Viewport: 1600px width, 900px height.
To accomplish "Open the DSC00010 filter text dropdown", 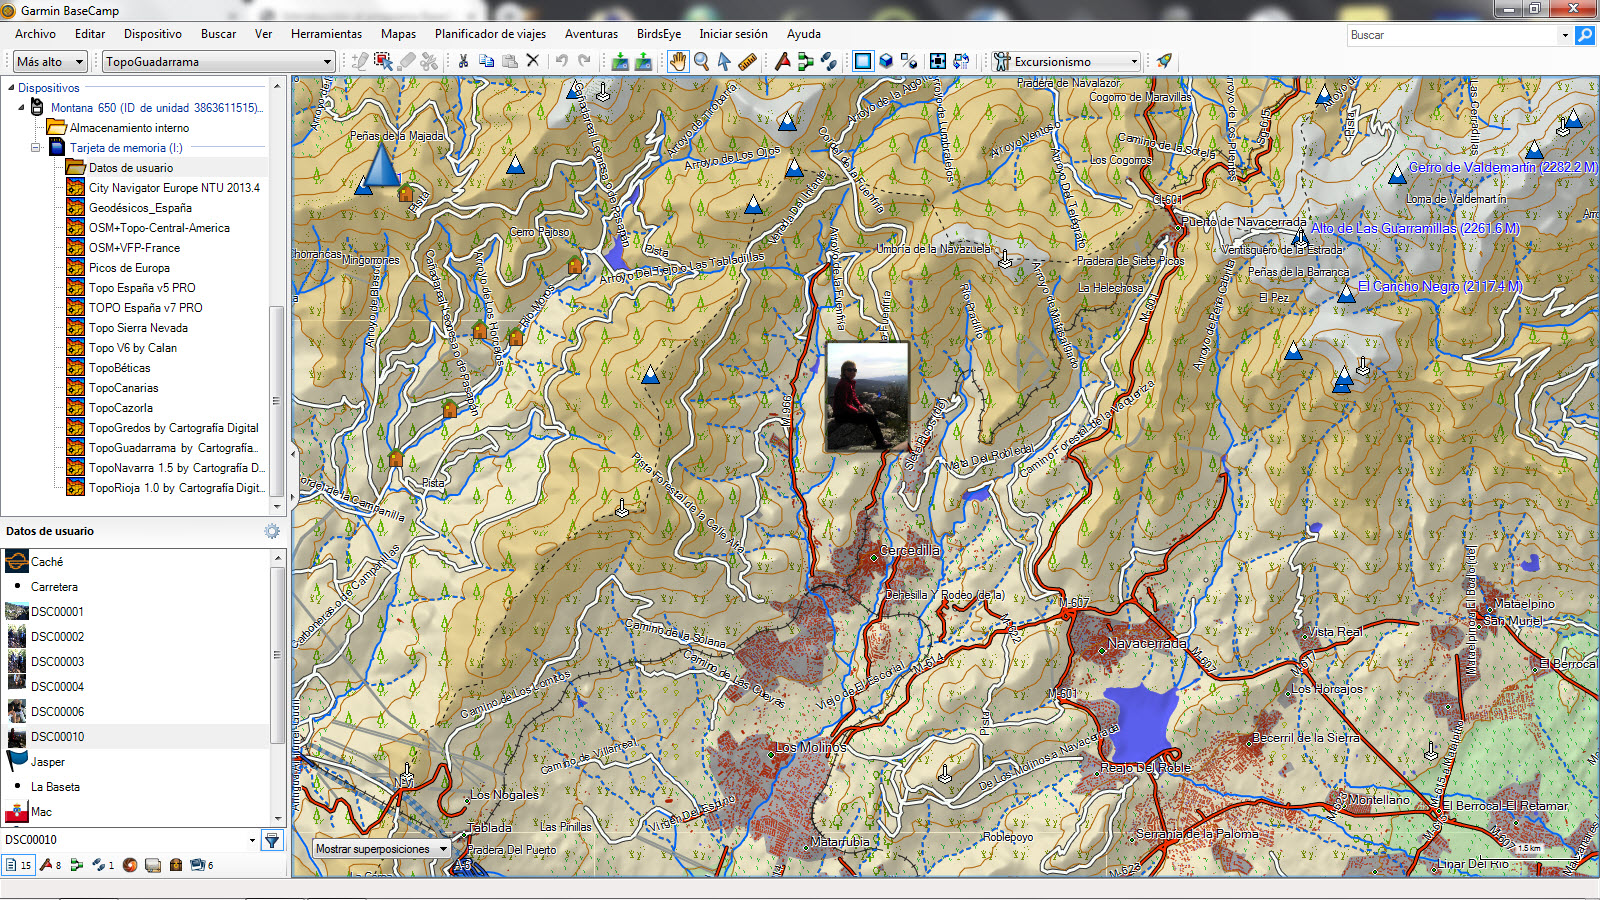I will pyautogui.click(x=252, y=840).
